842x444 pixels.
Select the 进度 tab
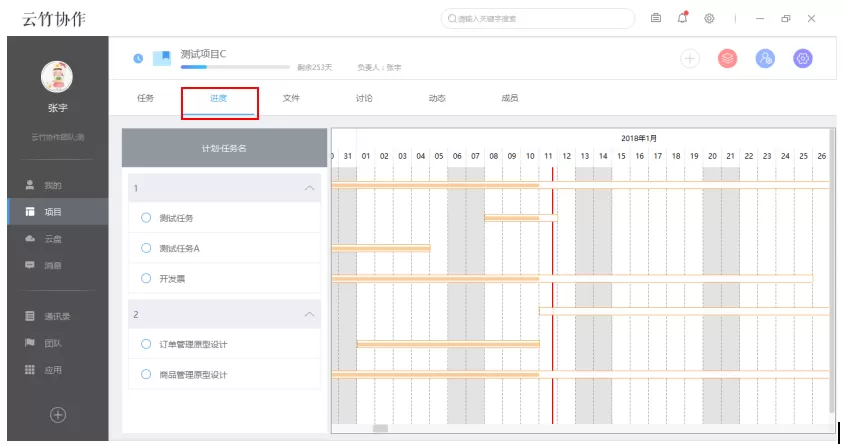[219, 98]
